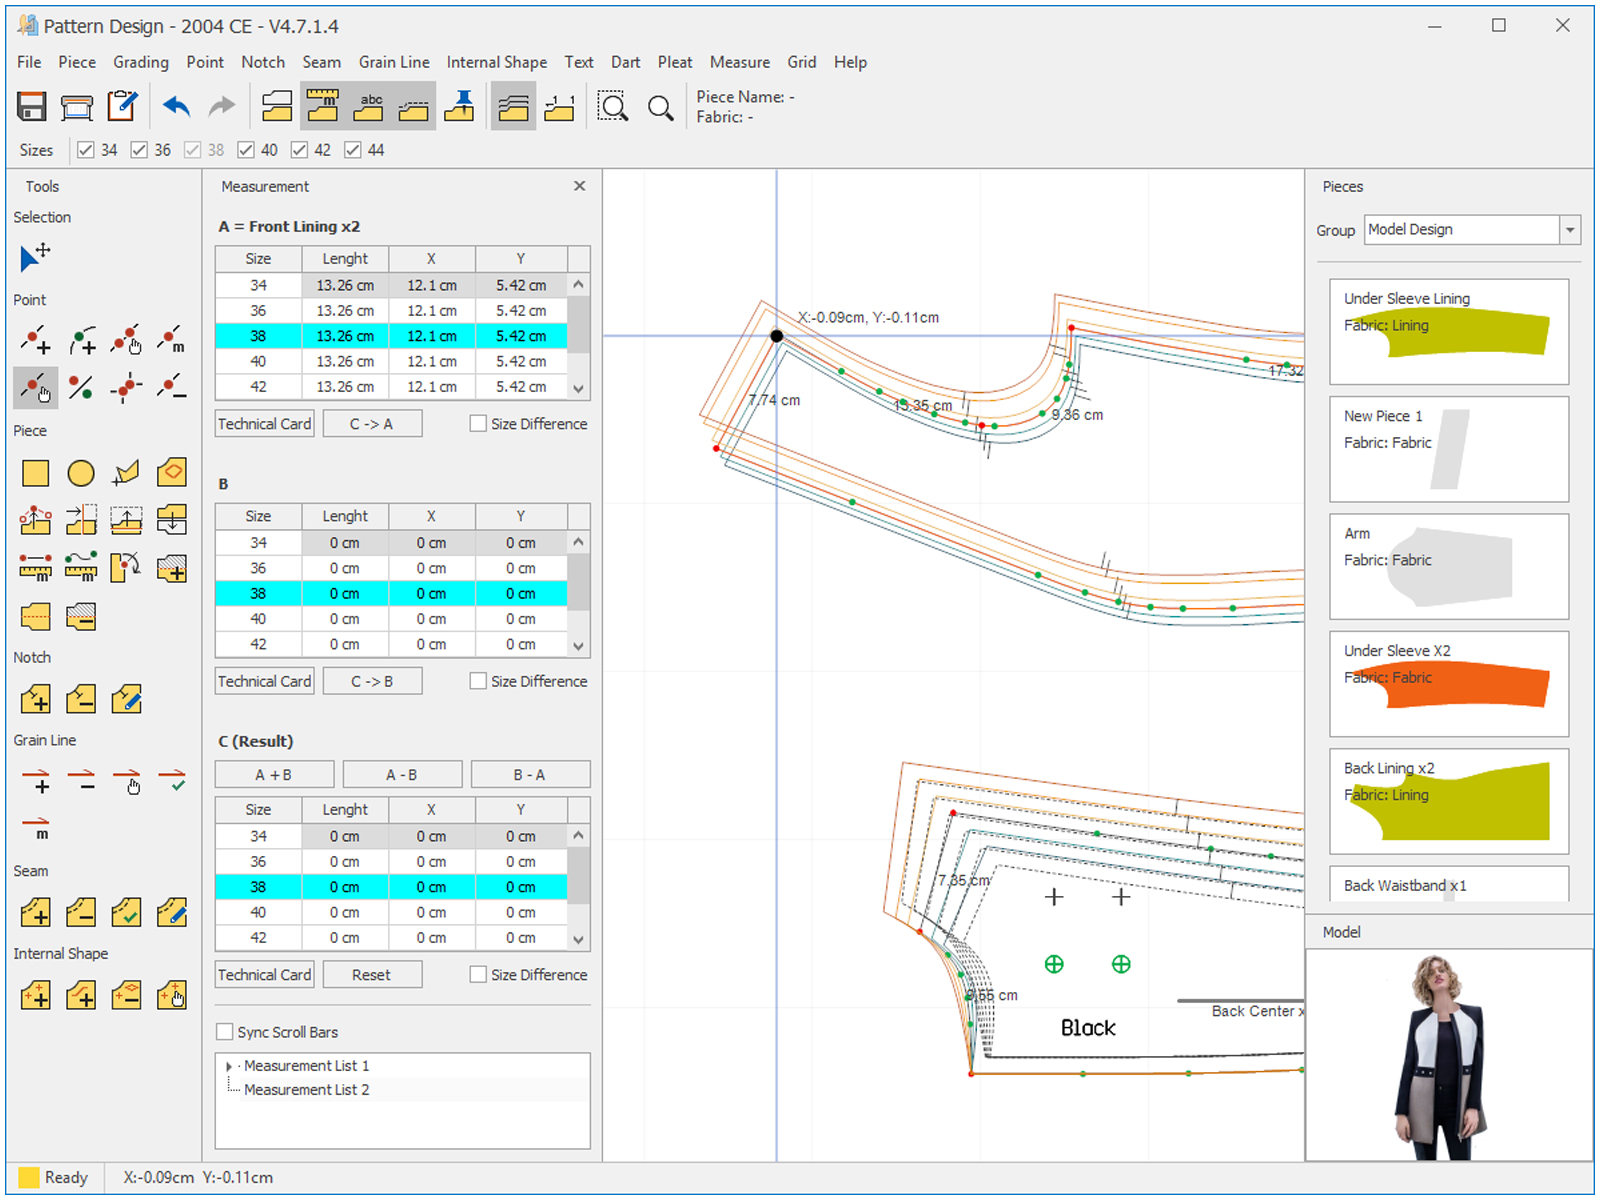Screen dimensions: 1600x1200
Task: Click the add grain line tool
Action: pyautogui.click(x=36, y=781)
